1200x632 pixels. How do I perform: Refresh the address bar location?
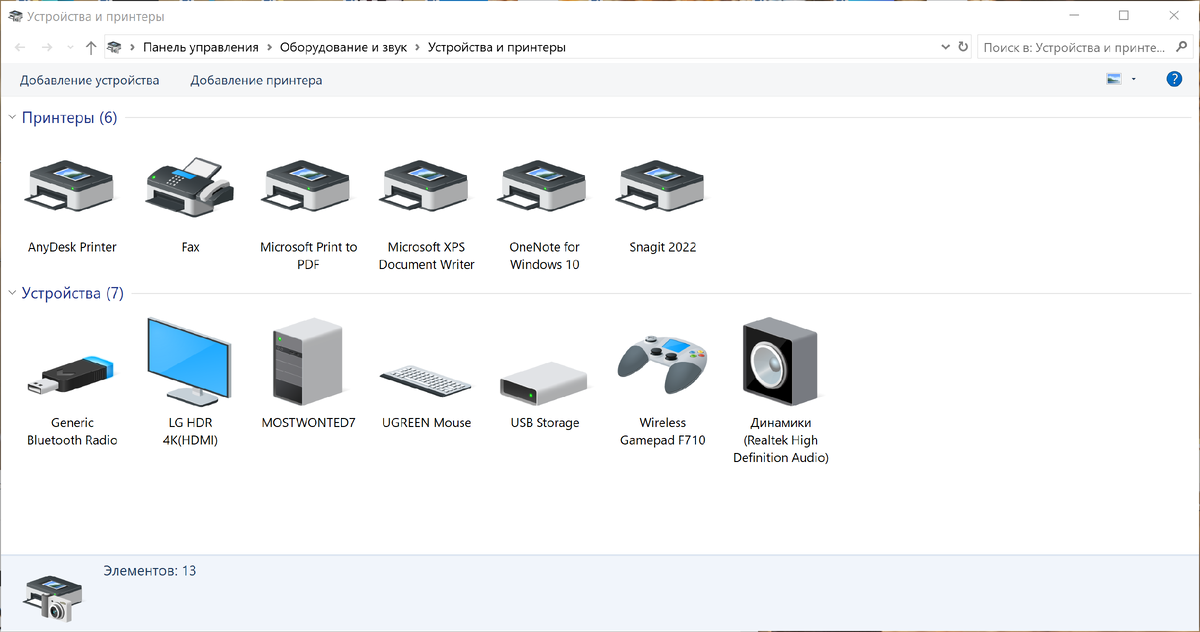[x=963, y=47]
